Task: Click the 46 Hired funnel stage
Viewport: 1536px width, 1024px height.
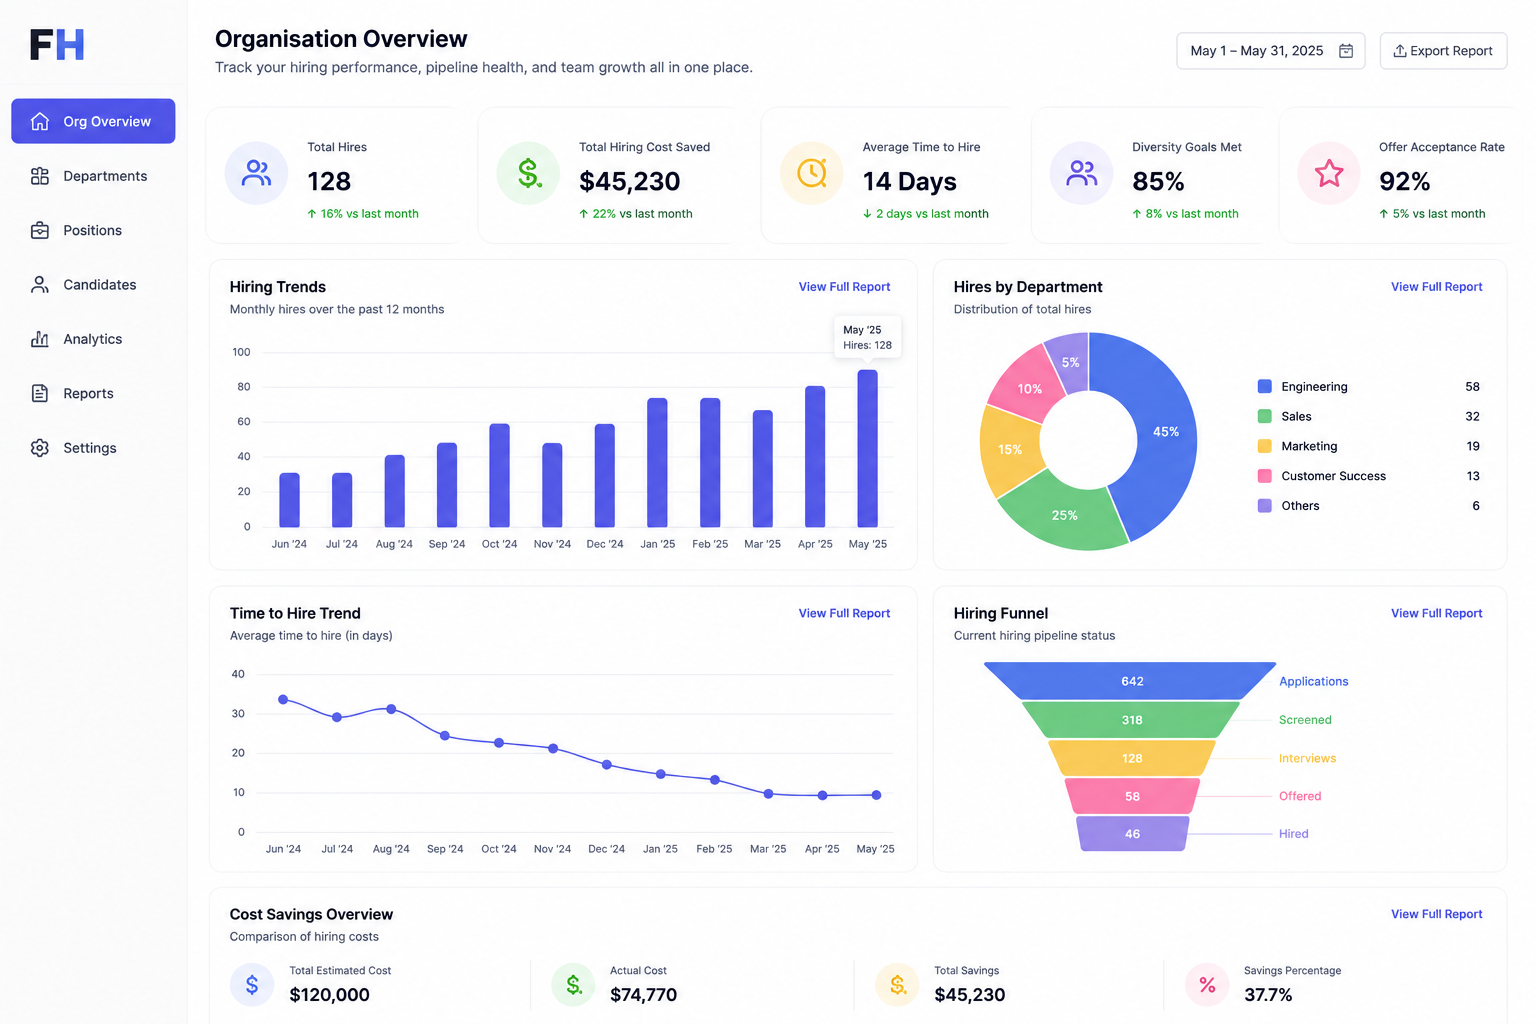Action: click(1131, 834)
